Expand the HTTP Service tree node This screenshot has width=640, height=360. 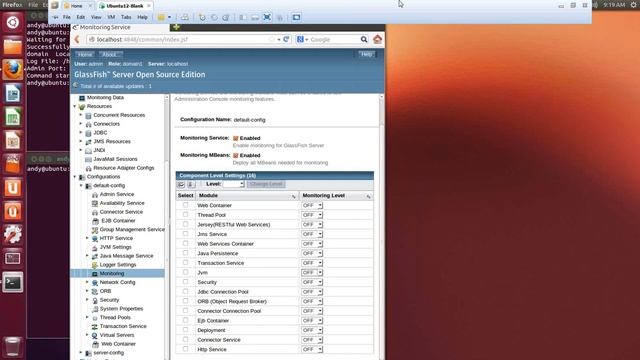(87, 238)
